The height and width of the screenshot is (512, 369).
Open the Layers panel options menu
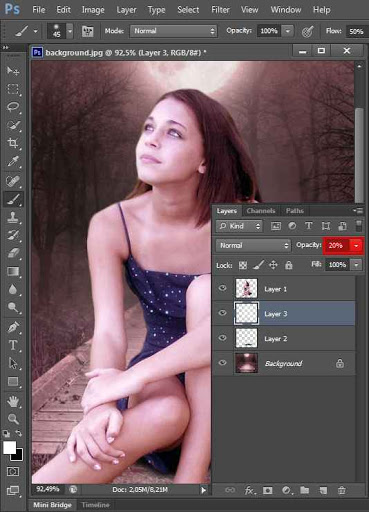coord(358,211)
